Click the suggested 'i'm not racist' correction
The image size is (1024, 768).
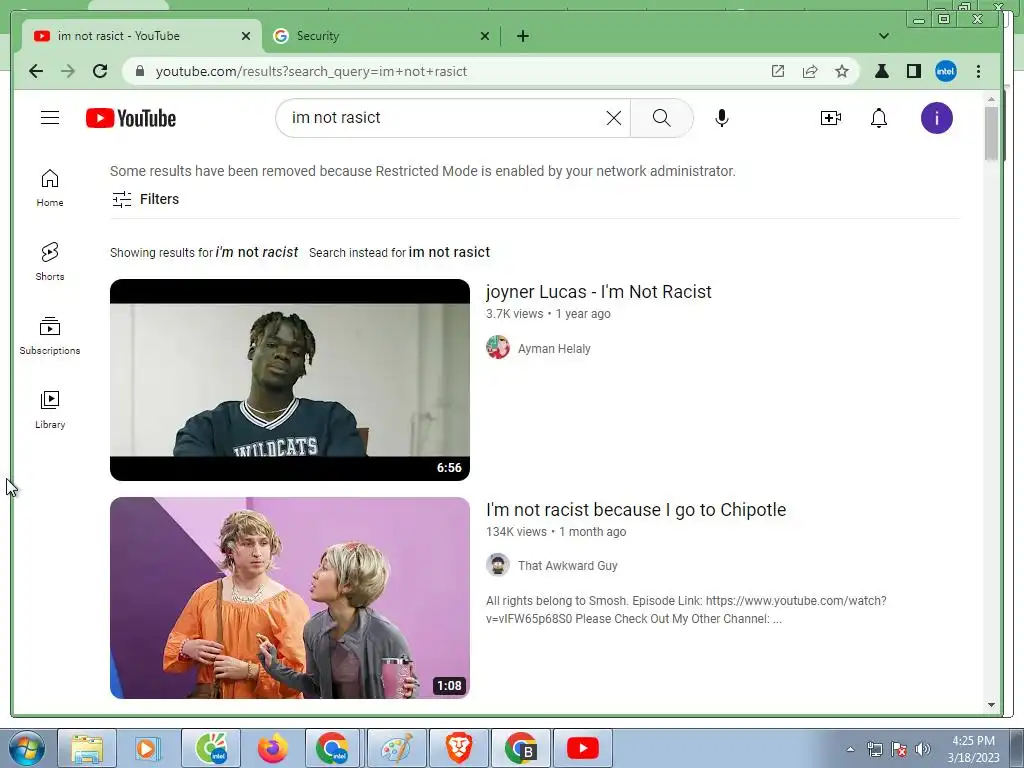[x=257, y=252]
